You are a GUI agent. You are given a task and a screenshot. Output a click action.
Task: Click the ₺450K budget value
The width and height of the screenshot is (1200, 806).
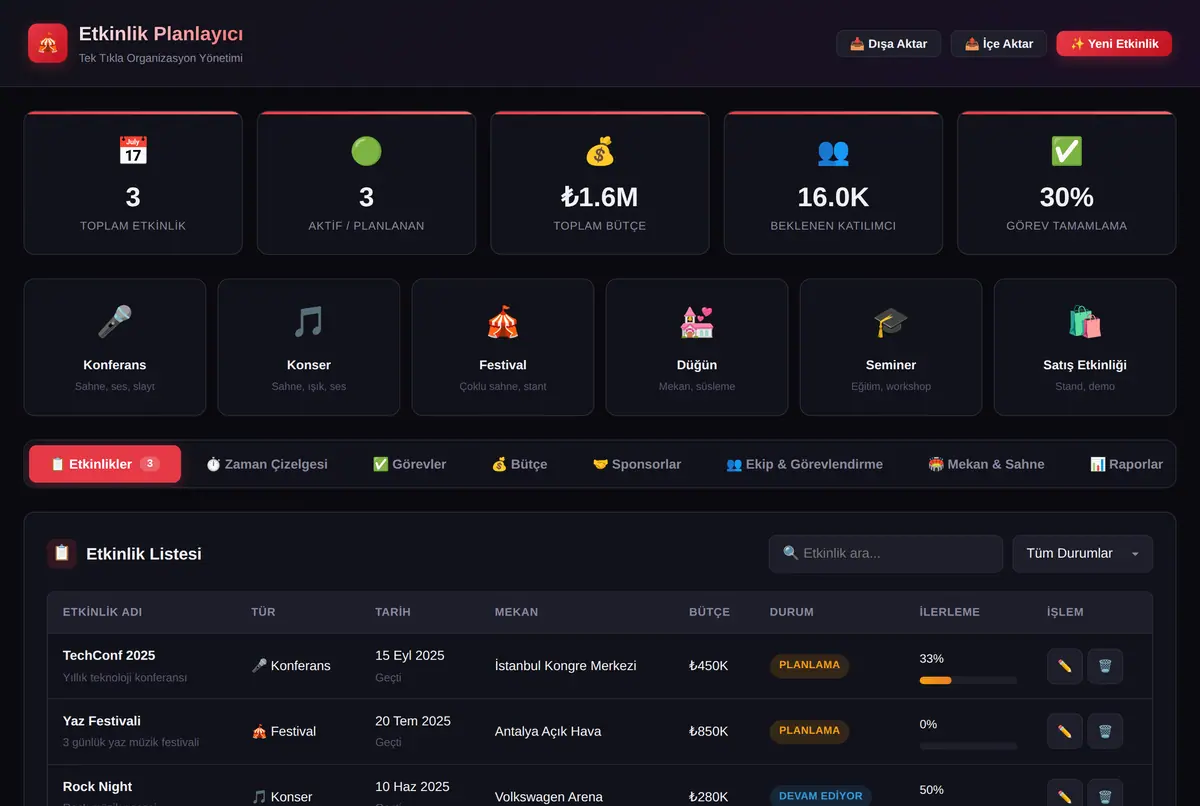coord(708,666)
